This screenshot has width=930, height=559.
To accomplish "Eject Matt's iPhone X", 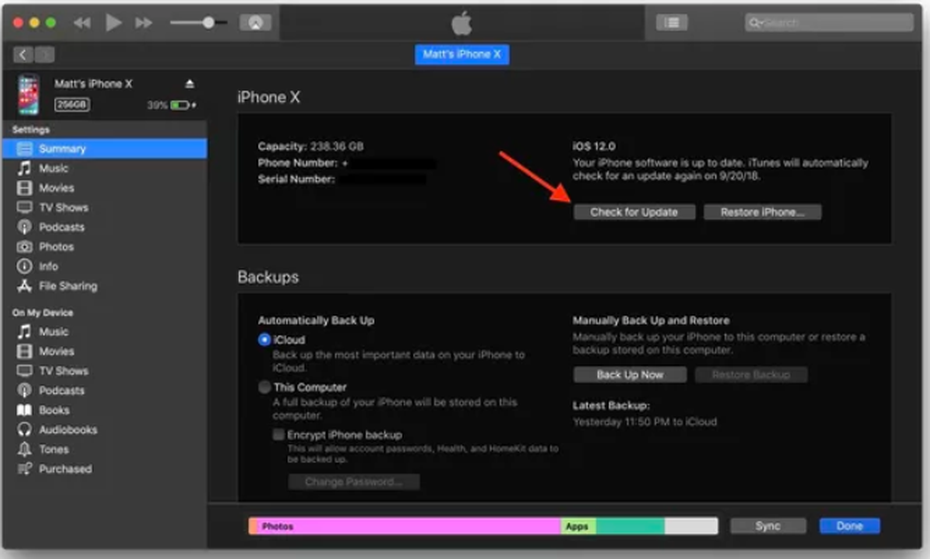I will tap(189, 84).
